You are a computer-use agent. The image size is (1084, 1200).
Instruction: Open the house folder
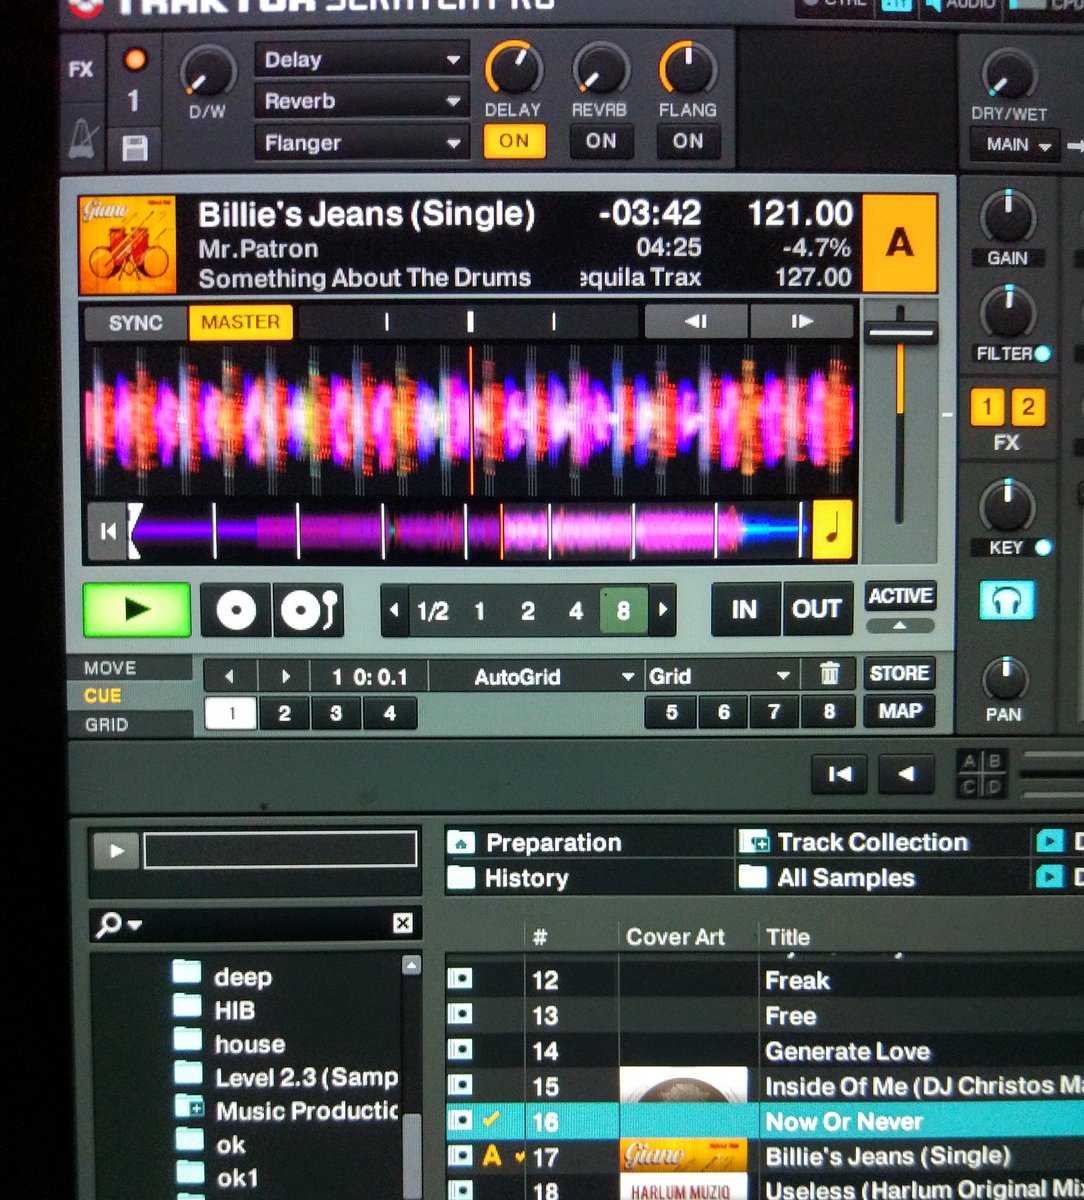[250, 1044]
